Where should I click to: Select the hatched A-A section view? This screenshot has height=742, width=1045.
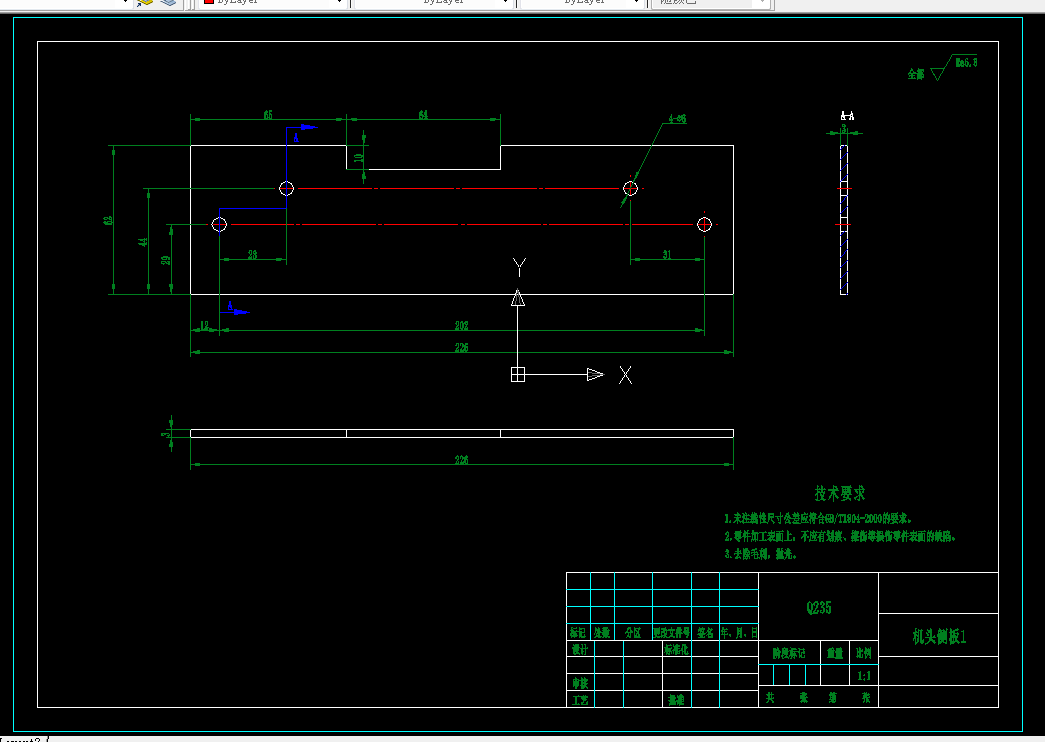pyautogui.click(x=844, y=220)
